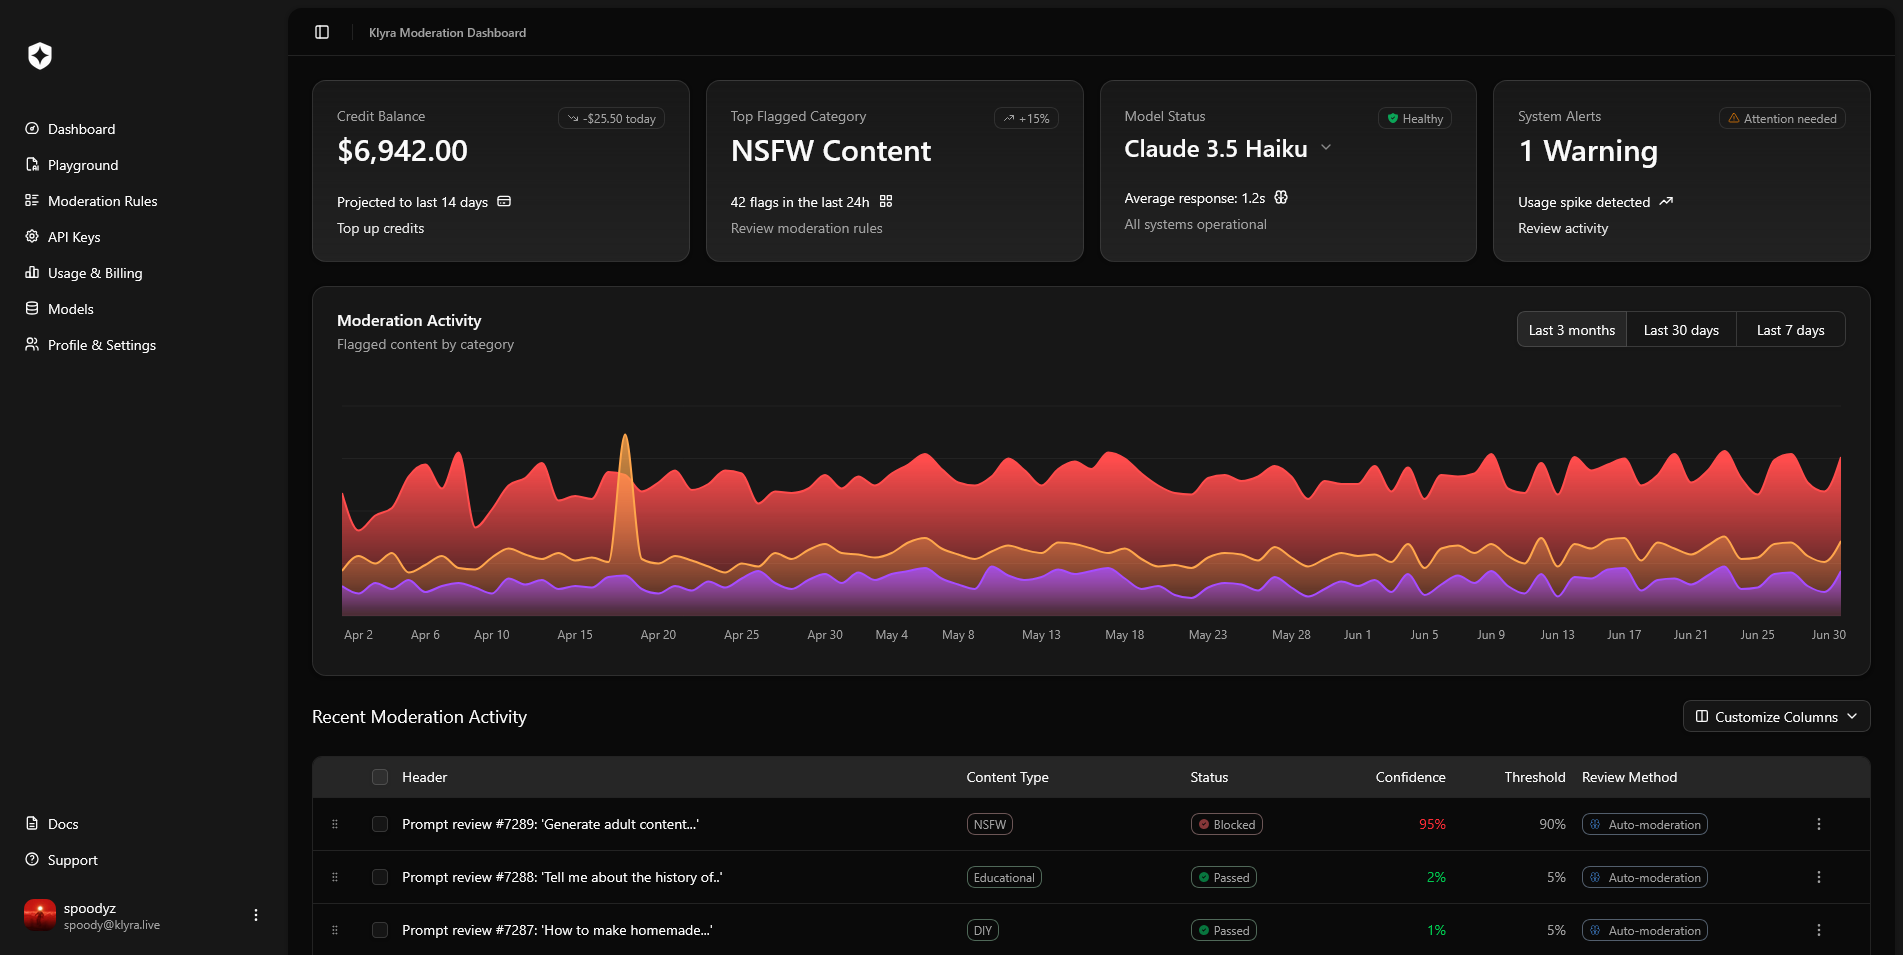Select the Last 7 days tab
This screenshot has height=955, width=1903.
point(1790,330)
